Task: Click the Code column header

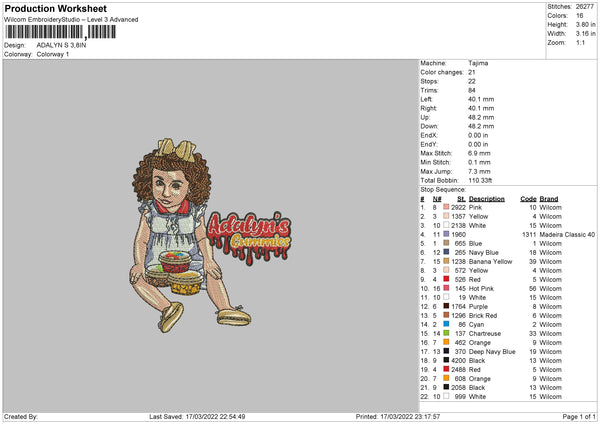Action: click(528, 199)
